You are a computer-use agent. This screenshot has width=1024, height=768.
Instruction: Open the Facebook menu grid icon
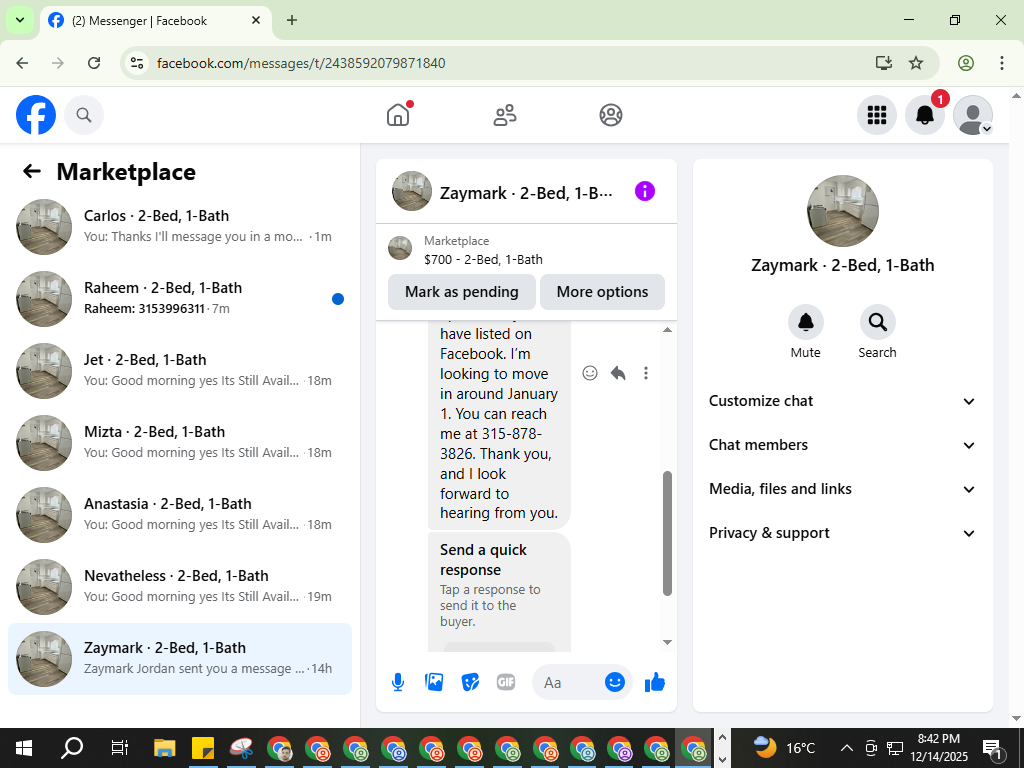pyautogui.click(x=876, y=115)
